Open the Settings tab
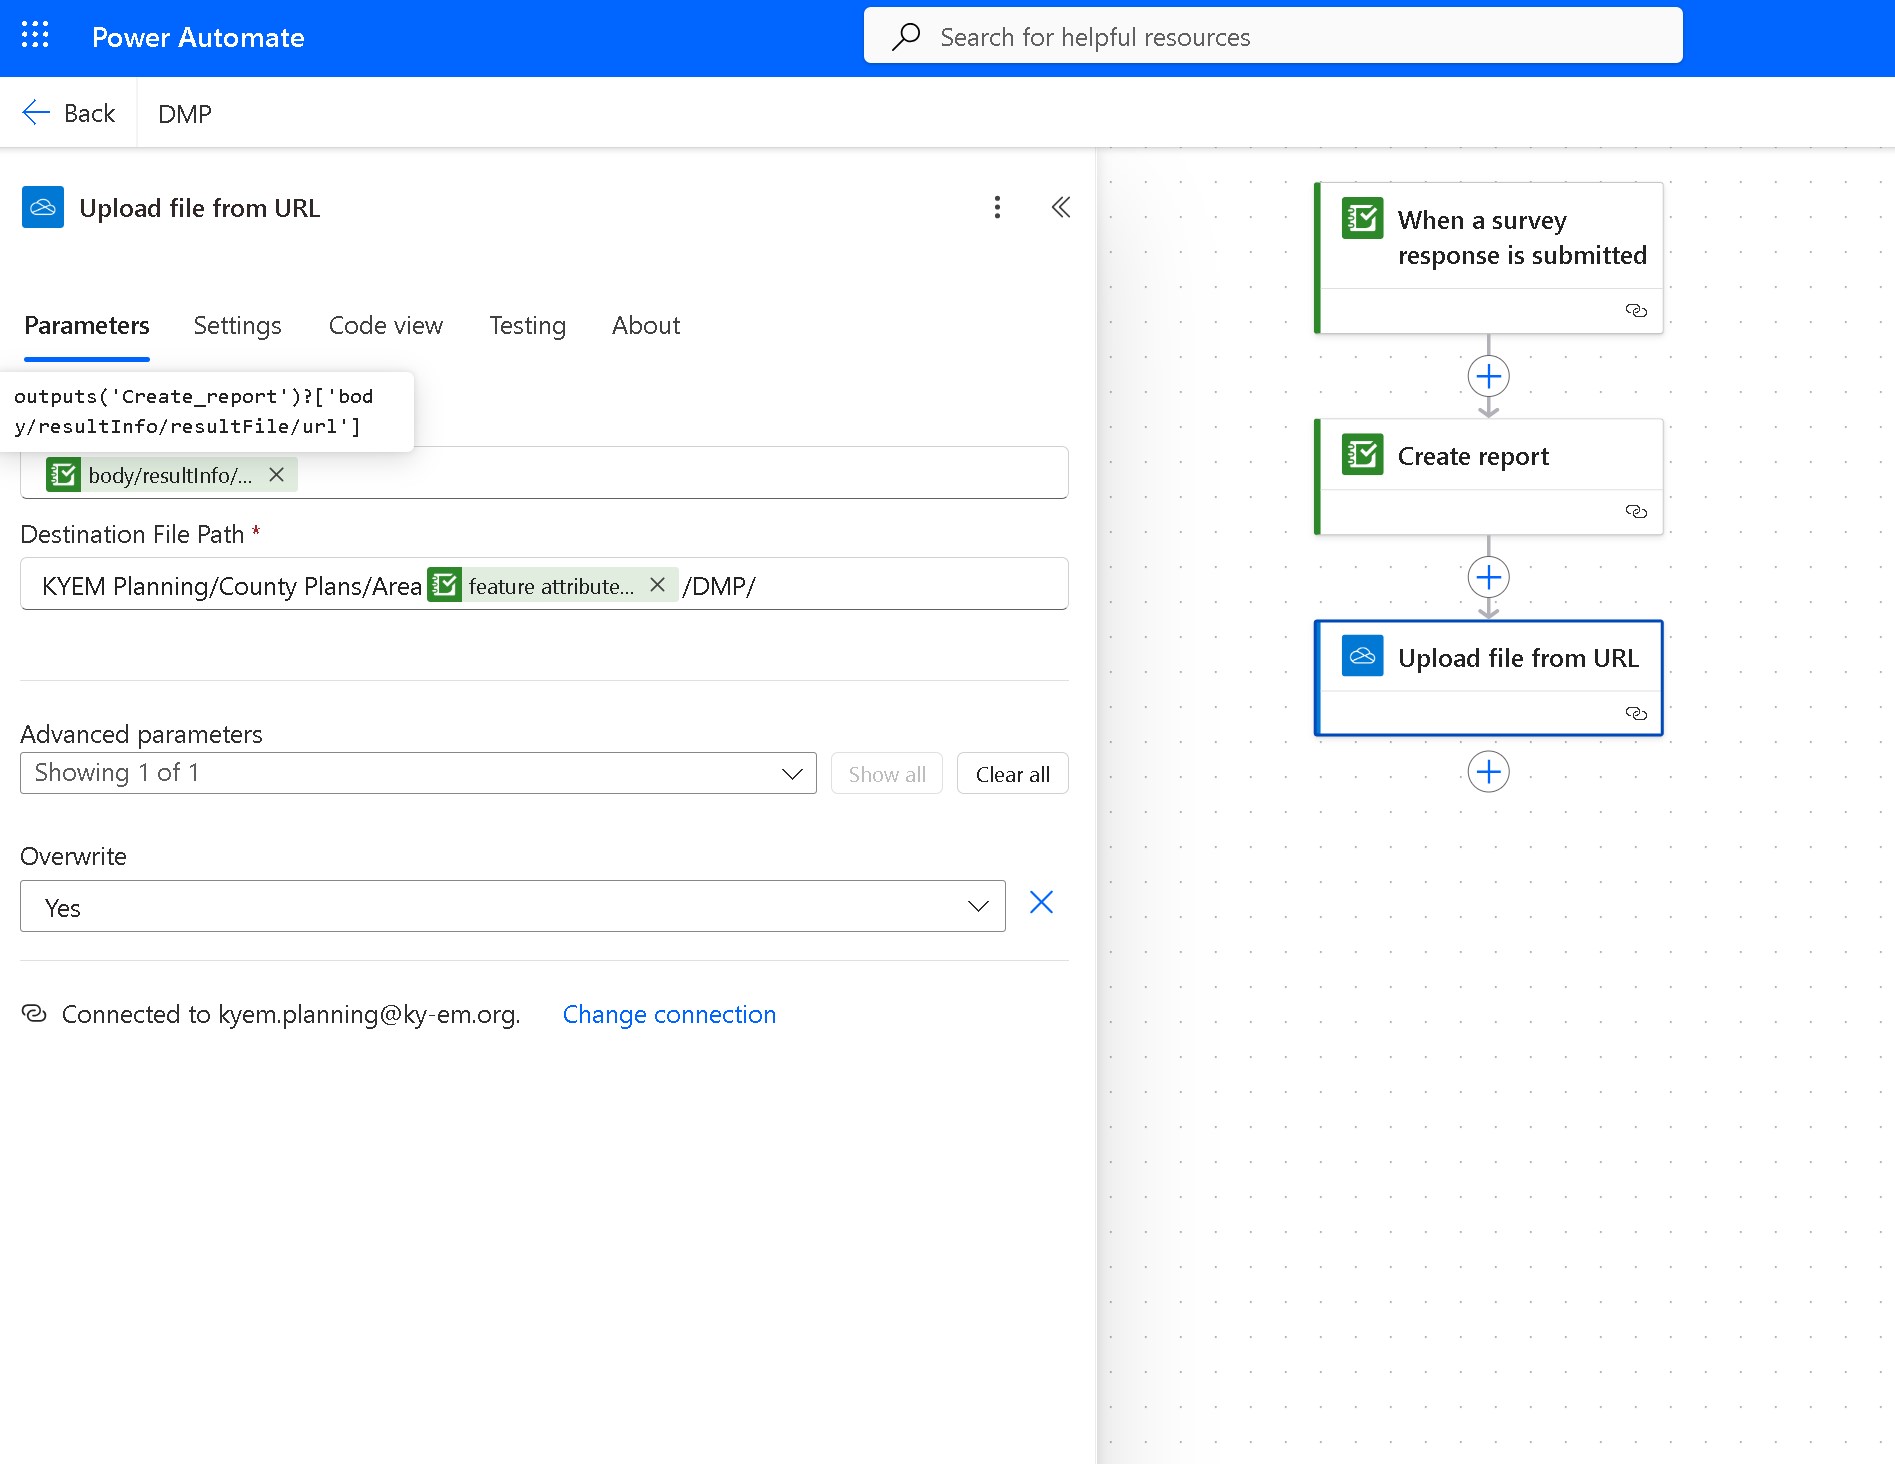The height and width of the screenshot is (1464, 1895). pos(237,326)
